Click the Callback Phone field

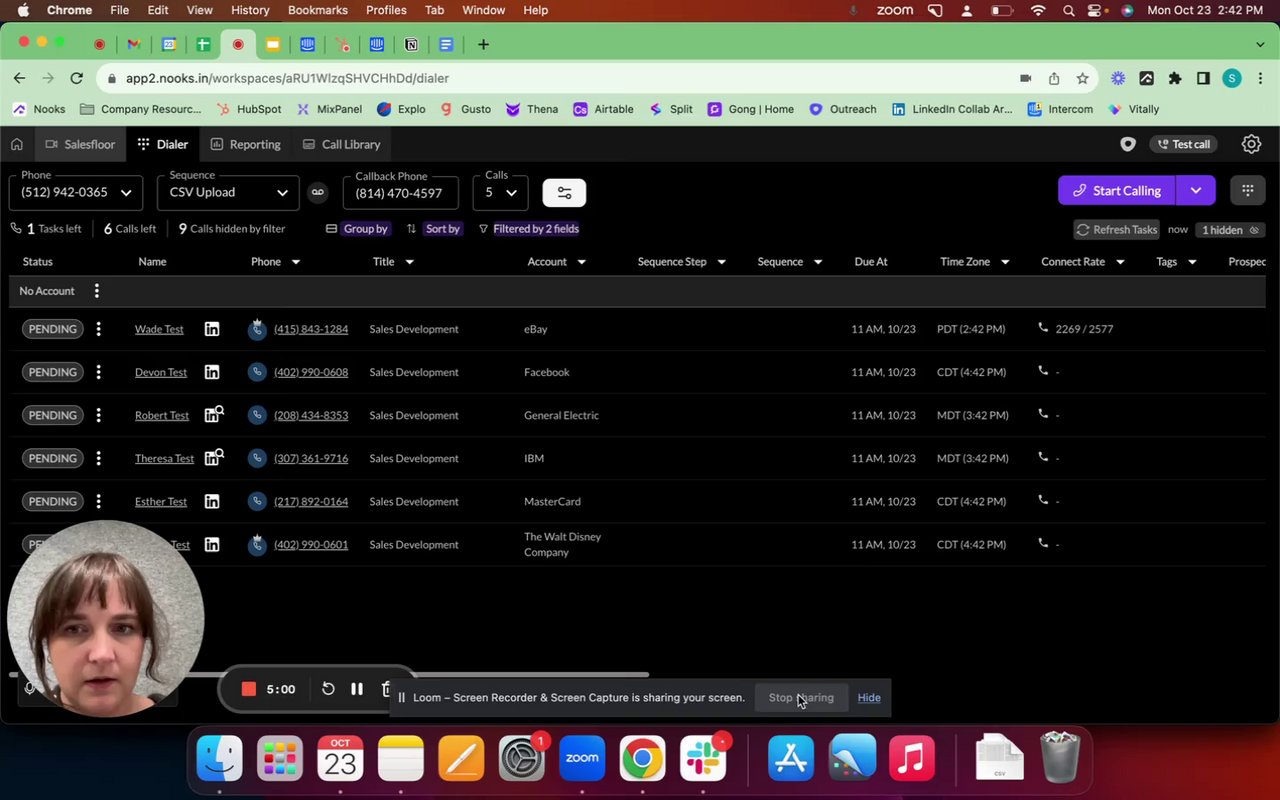click(x=400, y=192)
